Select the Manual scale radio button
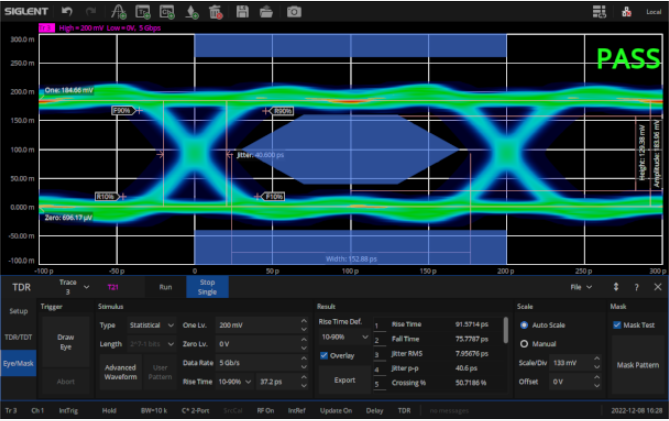Image resolution: width=669 pixels, height=421 pixels. (x=524, y=344)
